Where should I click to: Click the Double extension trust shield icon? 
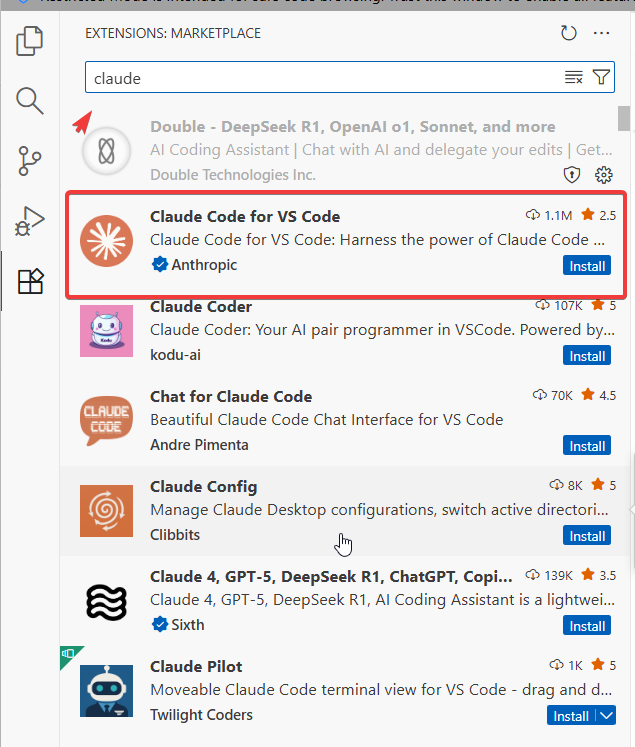(573, 175)
